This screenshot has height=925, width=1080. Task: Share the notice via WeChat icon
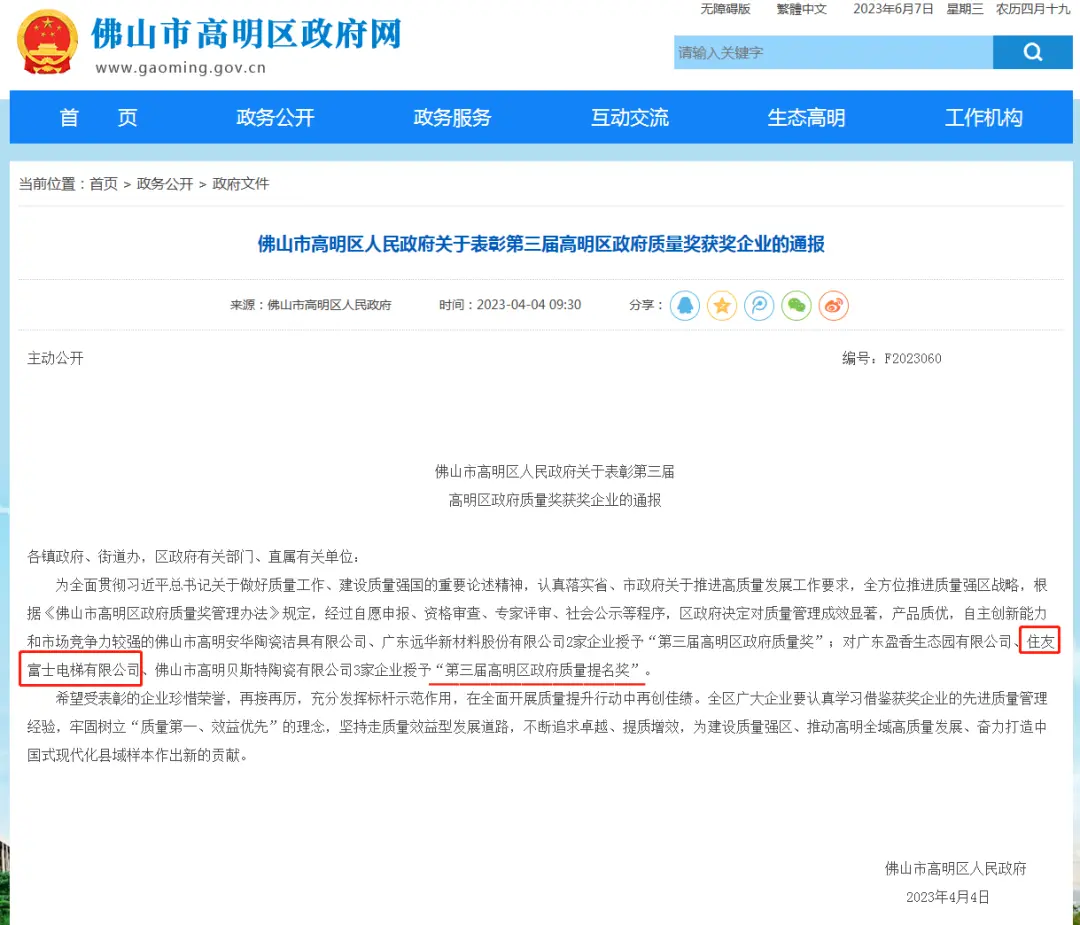[796, 306]
